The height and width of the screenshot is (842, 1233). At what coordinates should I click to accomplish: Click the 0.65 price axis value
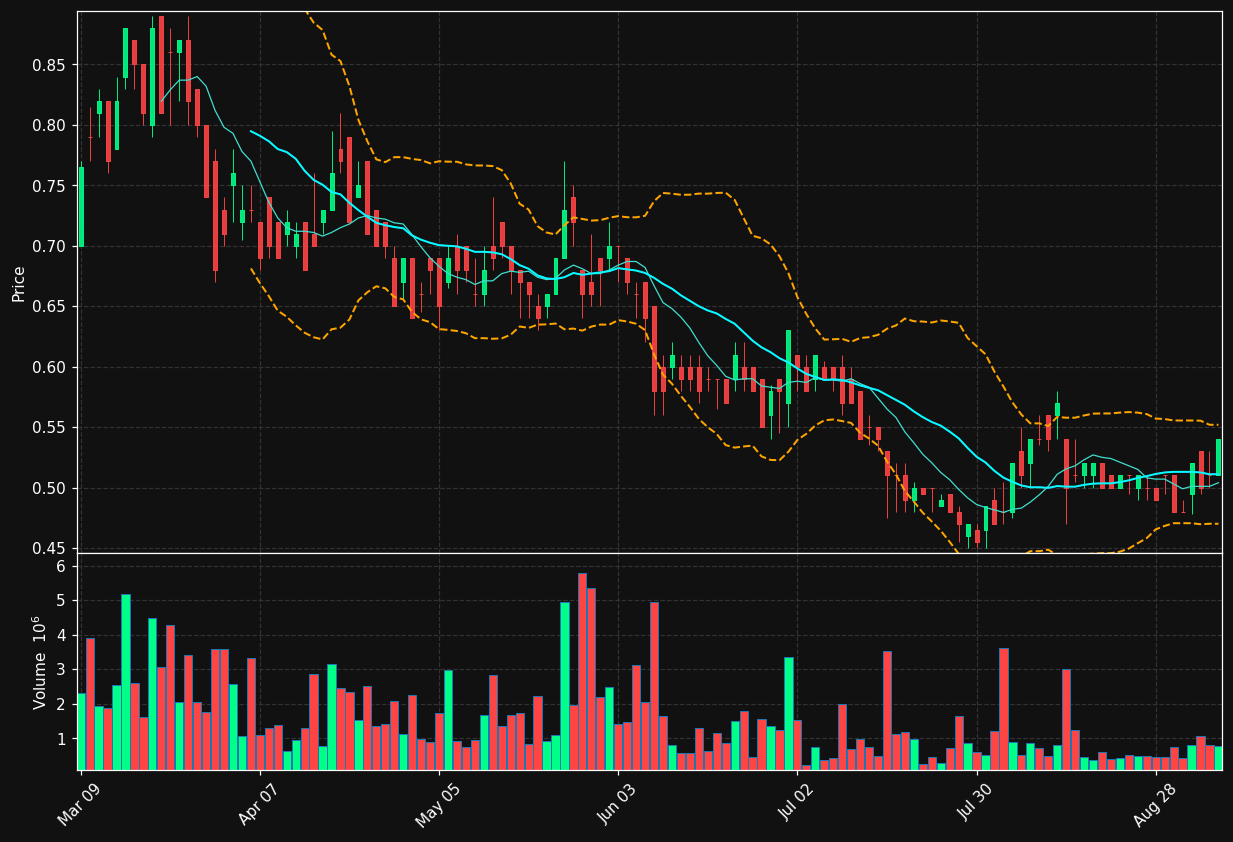tap(49, 307)
